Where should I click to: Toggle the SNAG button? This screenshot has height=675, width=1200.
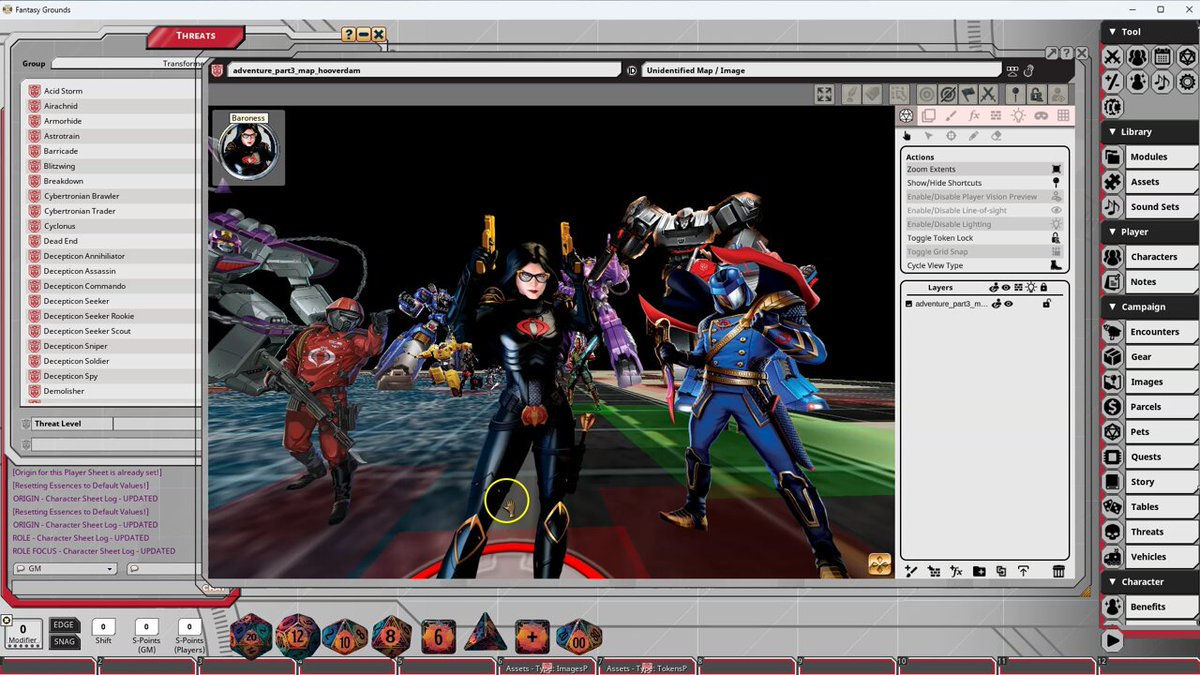coord(64,642)
